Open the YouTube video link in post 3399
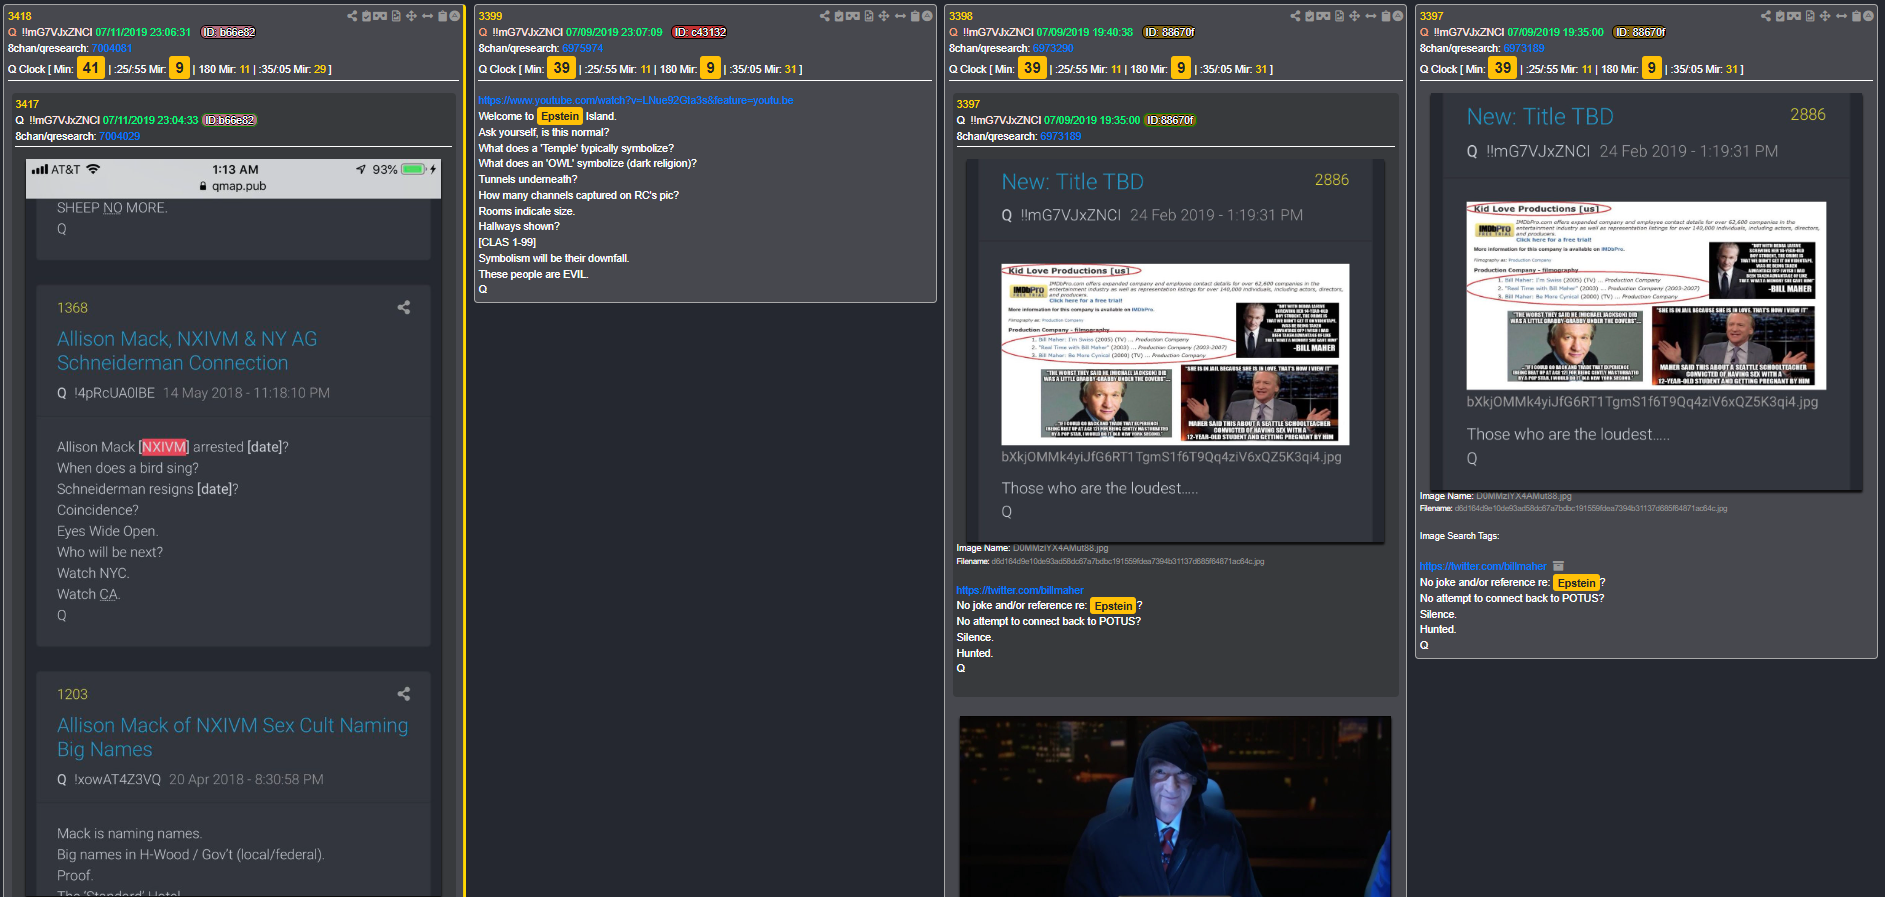Screen dimensions: 1885x897 coord(636,100)
